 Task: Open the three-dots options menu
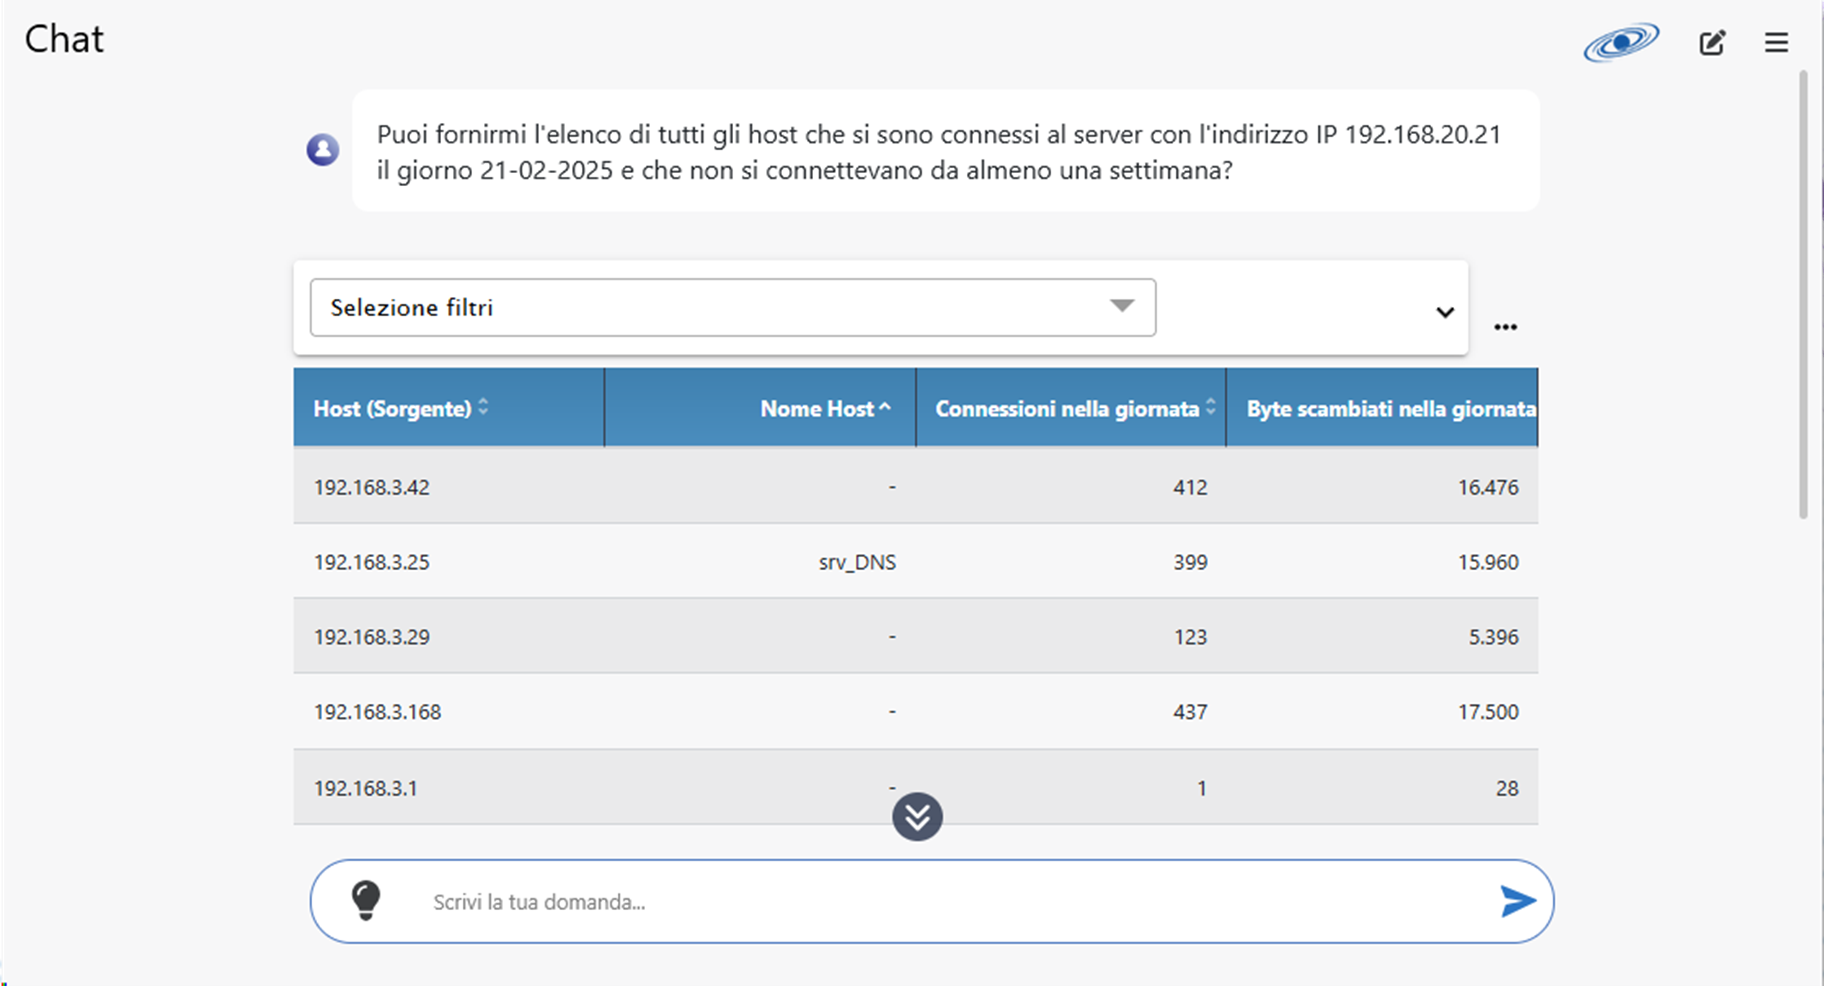(1505, 327)
